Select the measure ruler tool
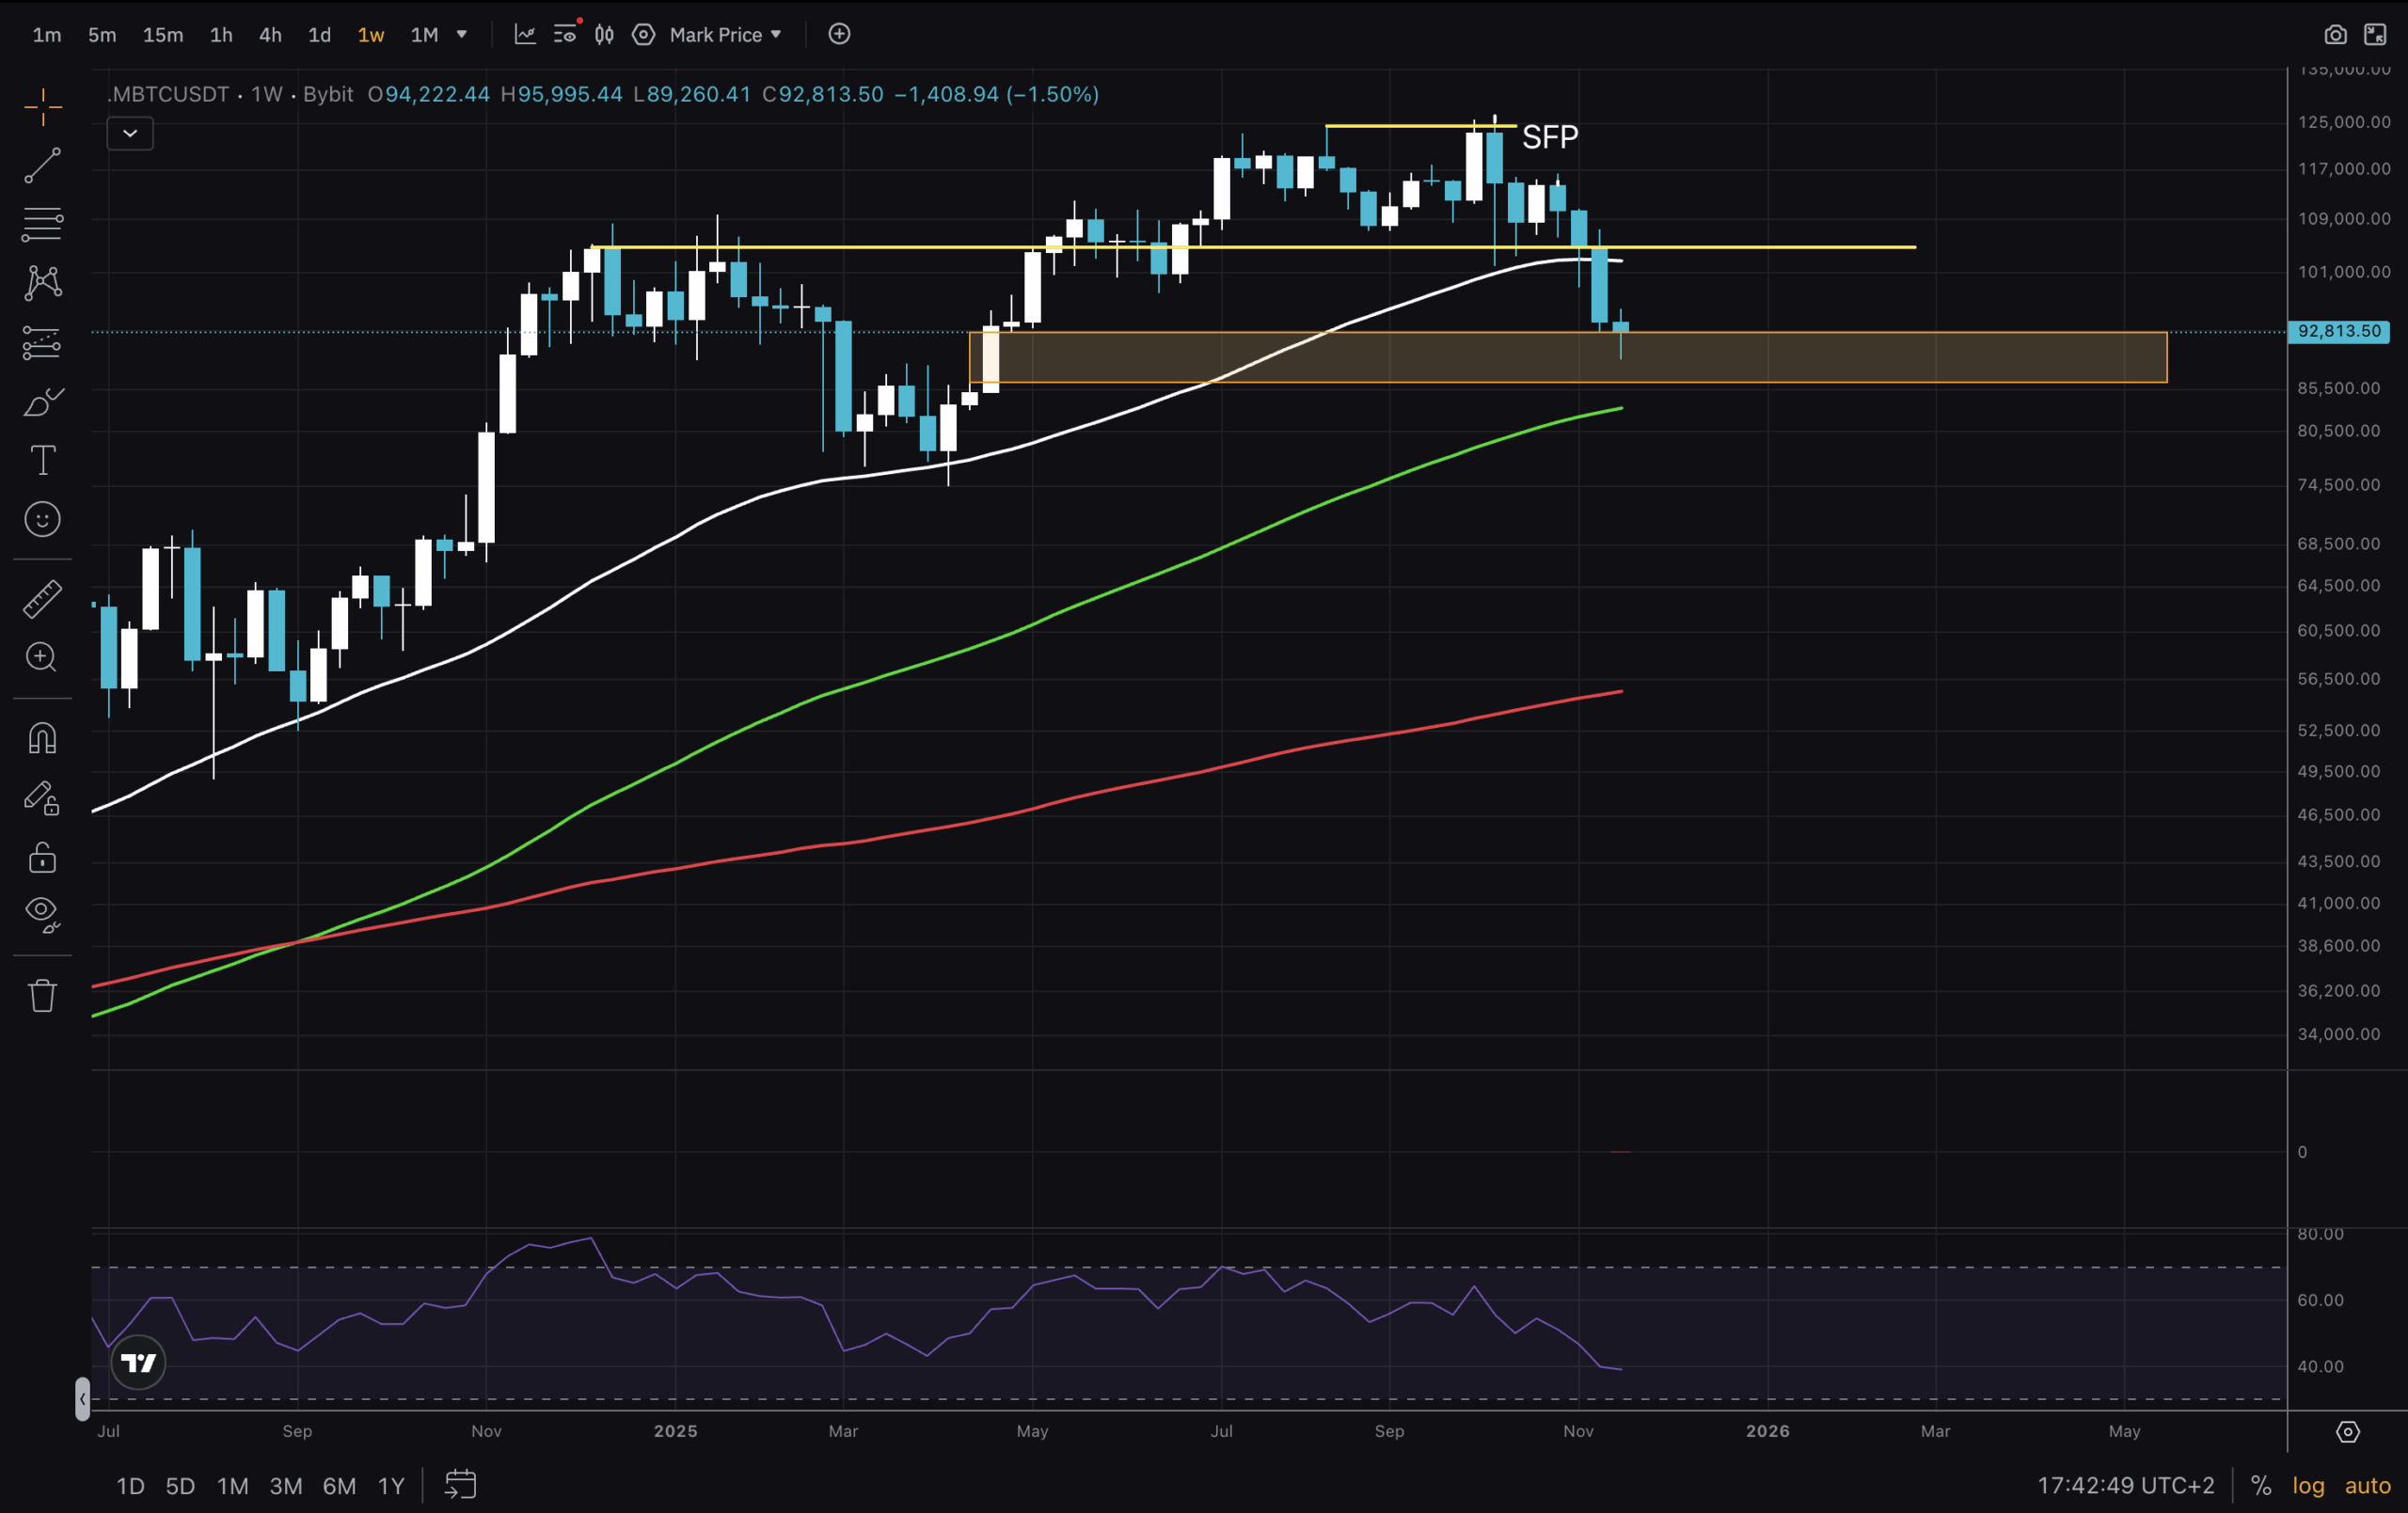The image size is (2408, 1513). [x=43, y=598]
